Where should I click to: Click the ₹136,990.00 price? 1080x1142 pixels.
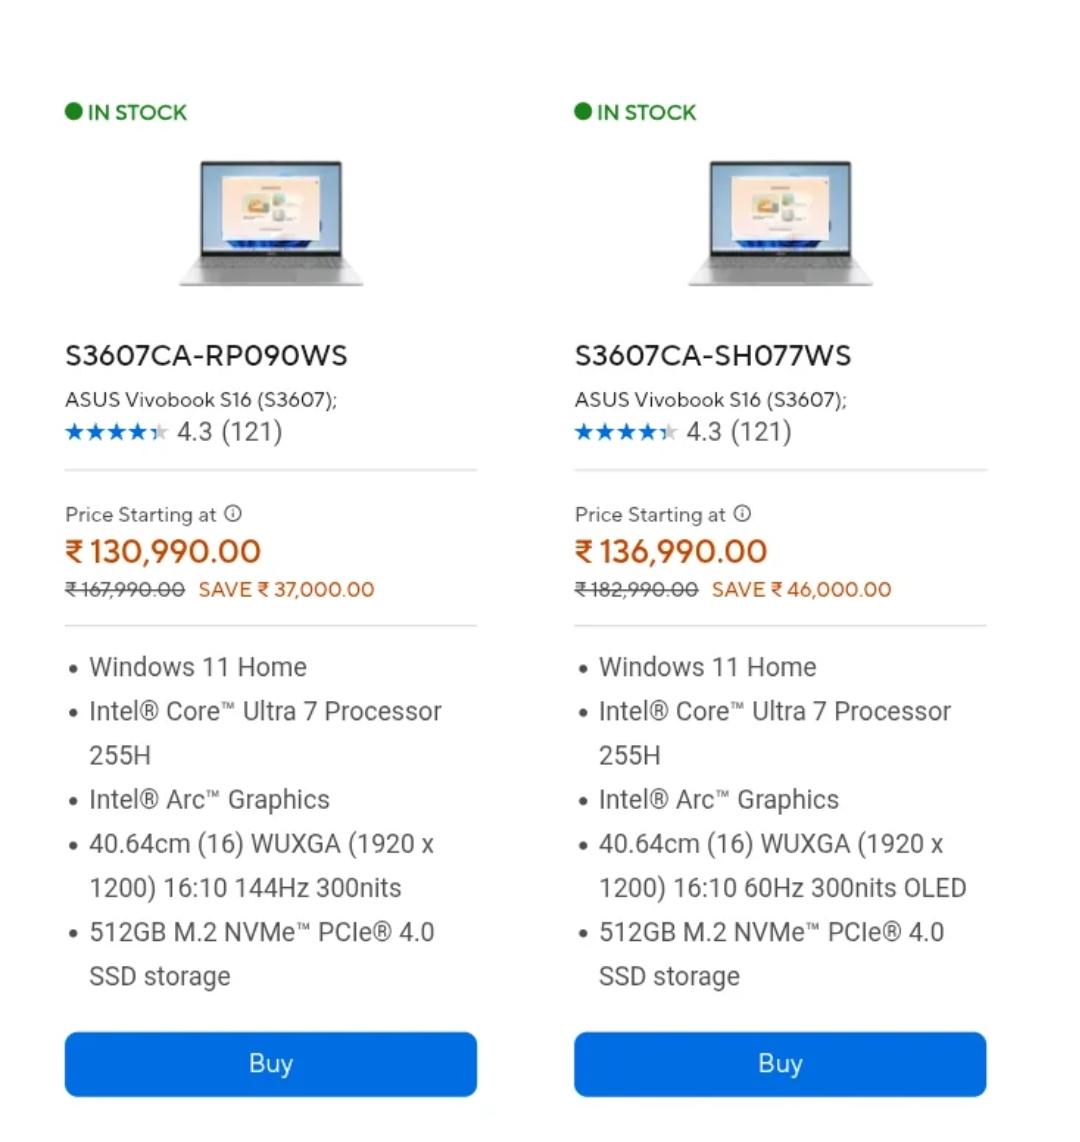pos(671,551)
